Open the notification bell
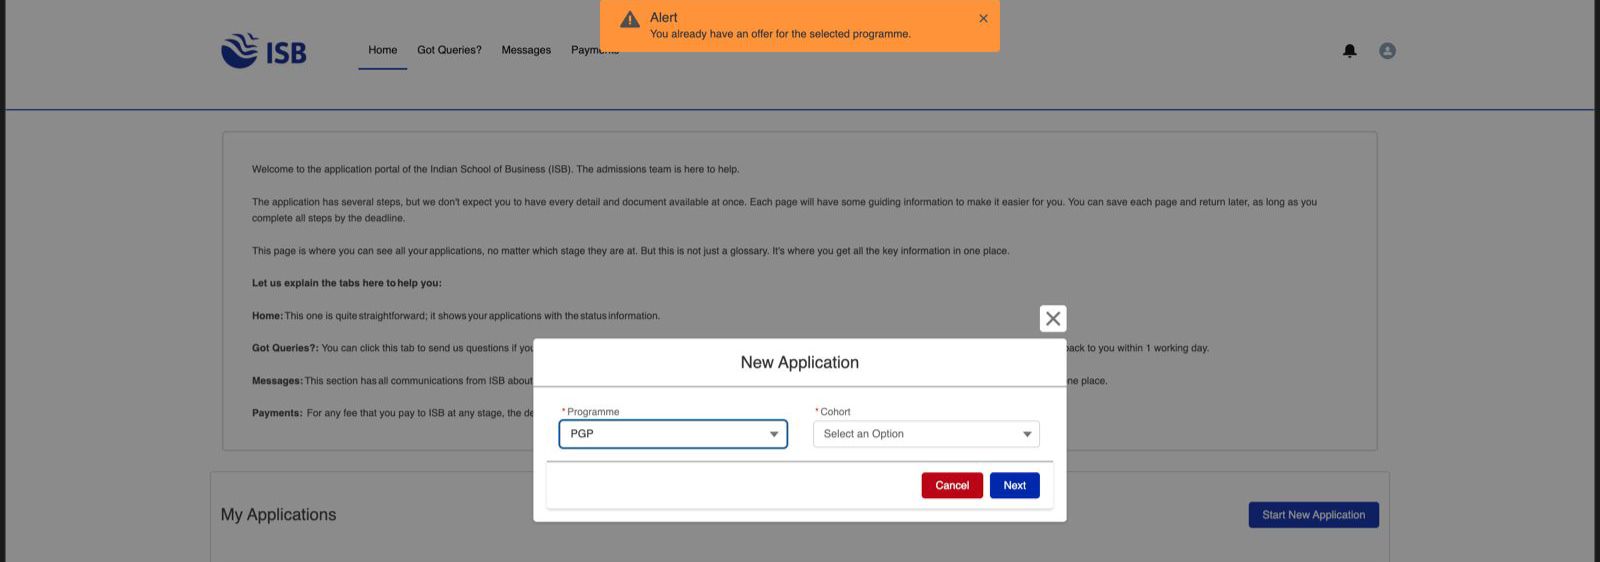 [1349, 51]
